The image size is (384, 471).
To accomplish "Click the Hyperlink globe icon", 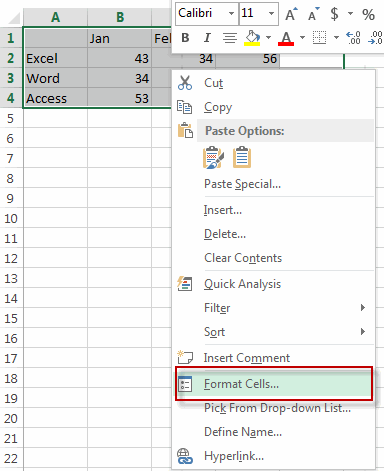I will 185,456.
